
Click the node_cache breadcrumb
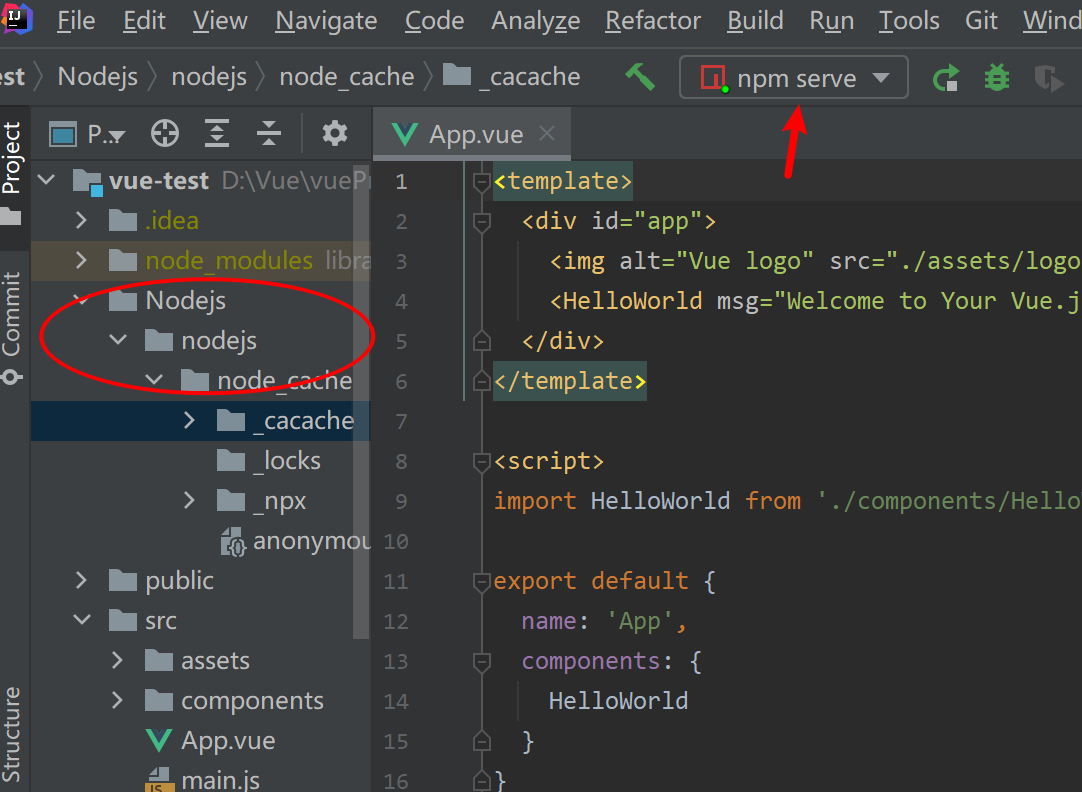346,77
